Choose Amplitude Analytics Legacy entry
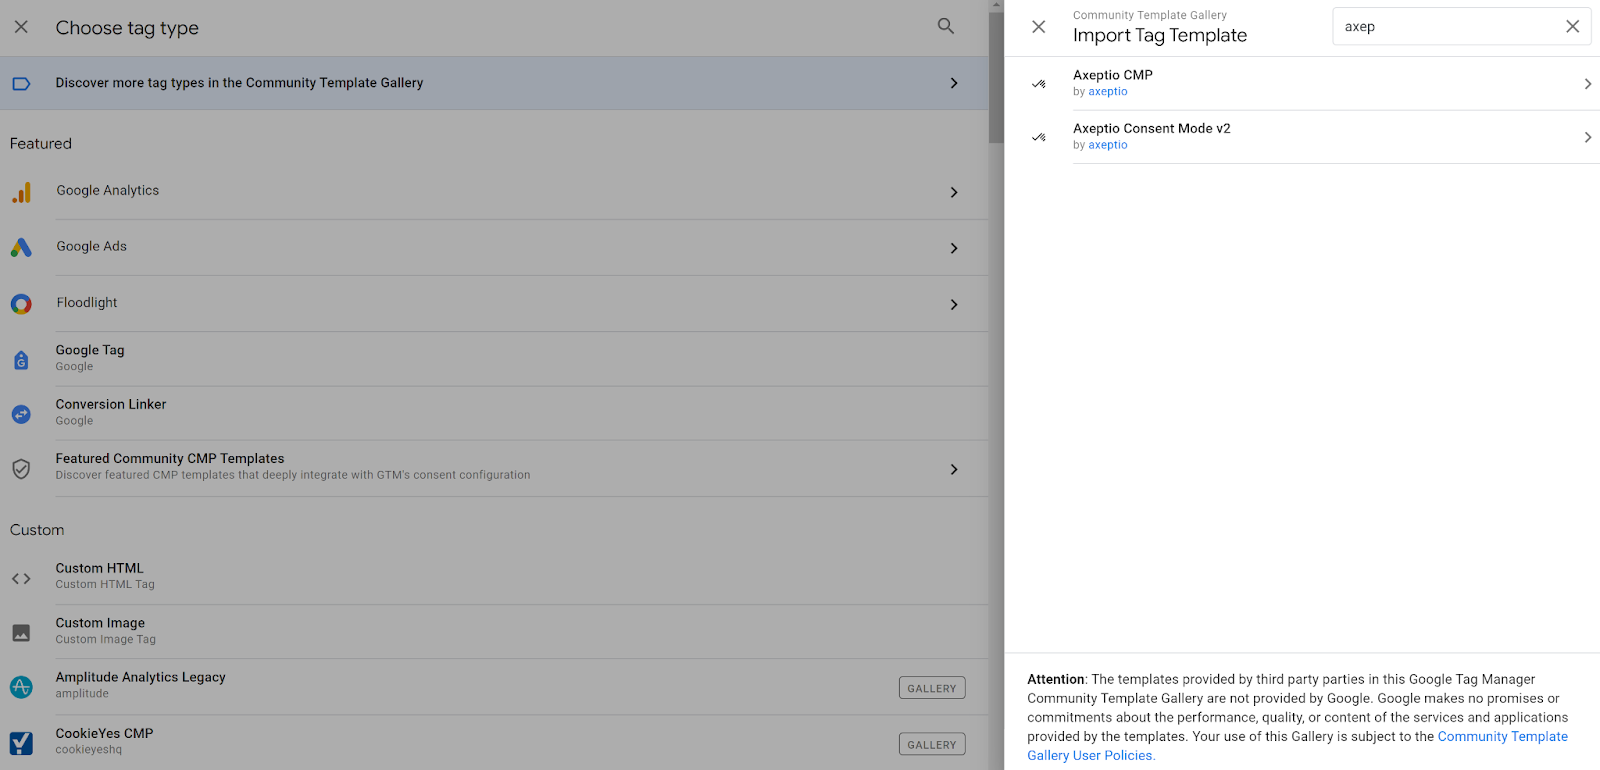Image resolution: width=1600 pixels, height=770 pixels. pyautogui.click(x=494, y=686)
